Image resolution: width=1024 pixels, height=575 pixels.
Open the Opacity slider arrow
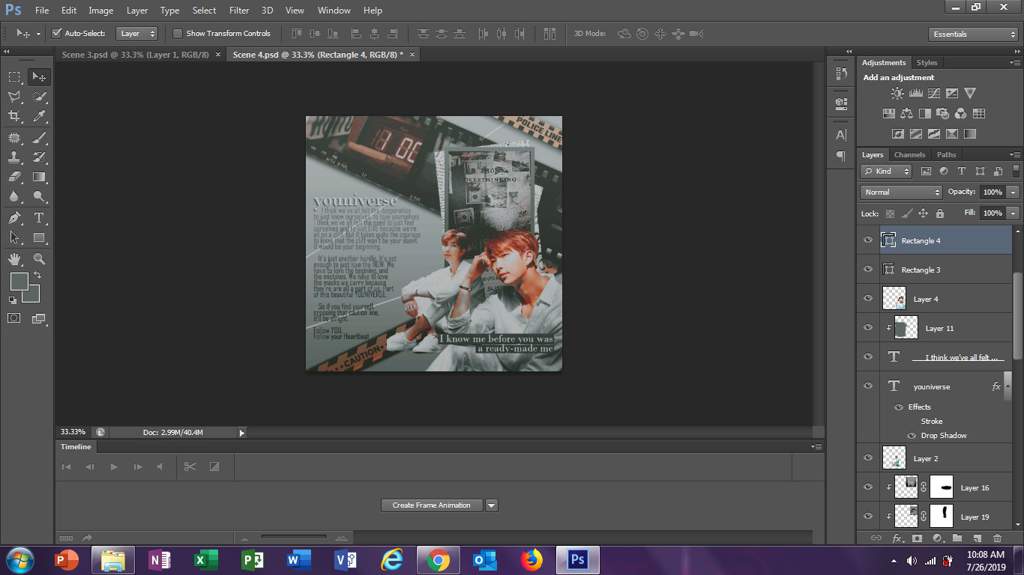(1013, 192)
